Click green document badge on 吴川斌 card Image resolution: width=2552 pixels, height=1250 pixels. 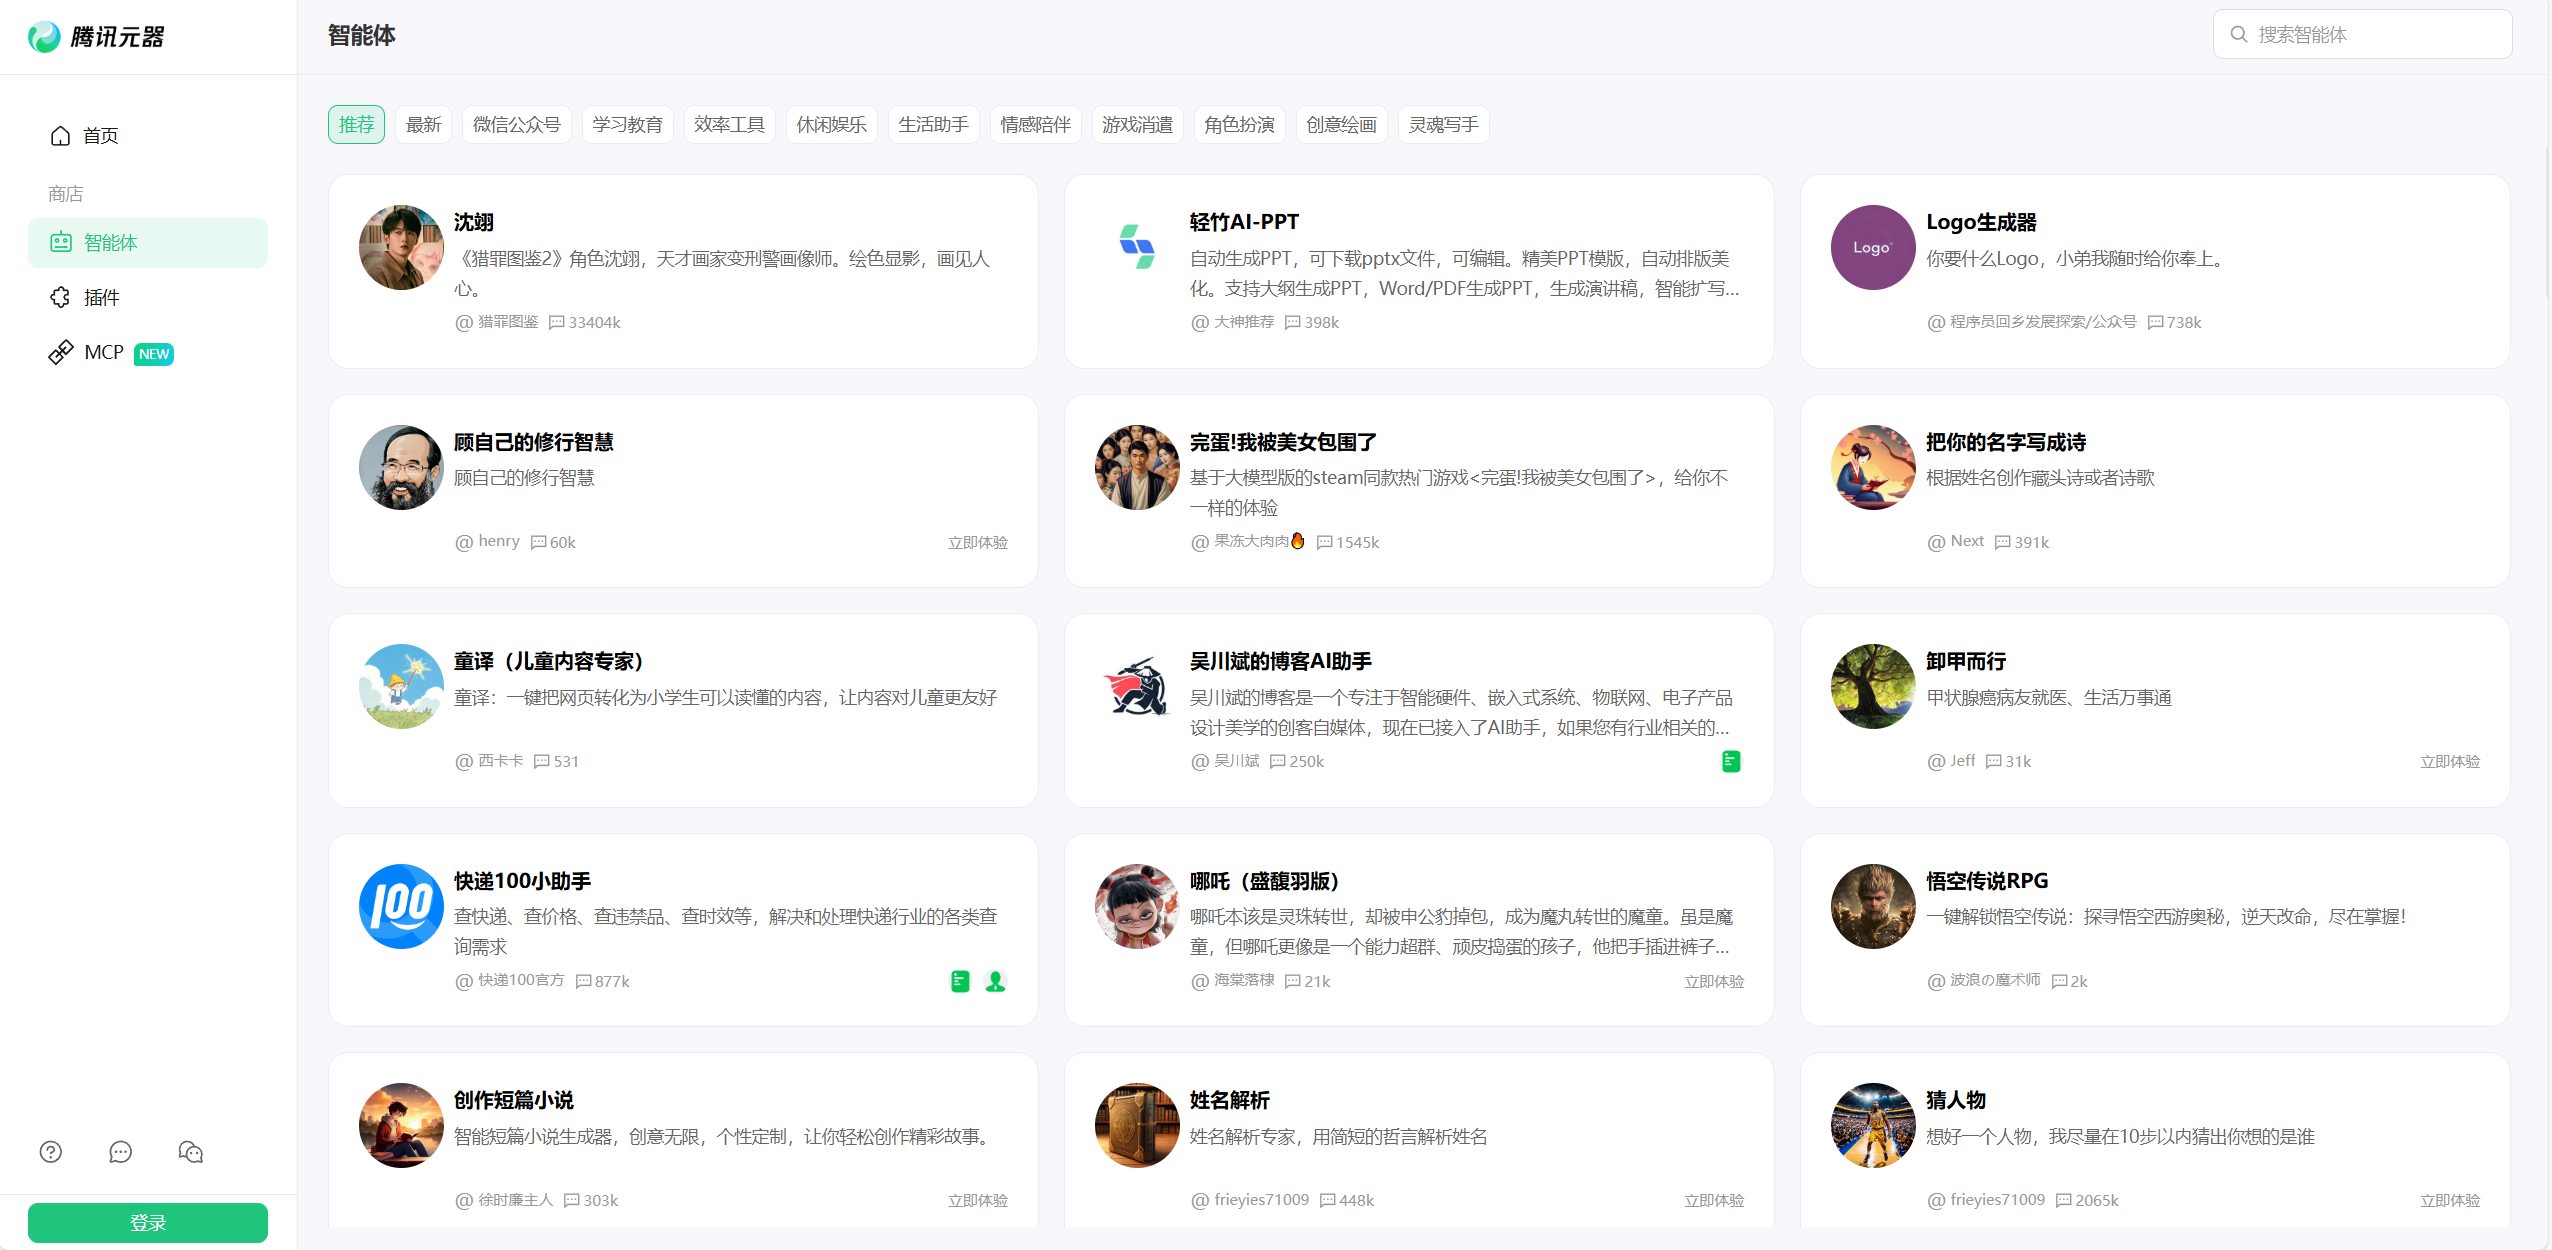tap(1731, 761)
